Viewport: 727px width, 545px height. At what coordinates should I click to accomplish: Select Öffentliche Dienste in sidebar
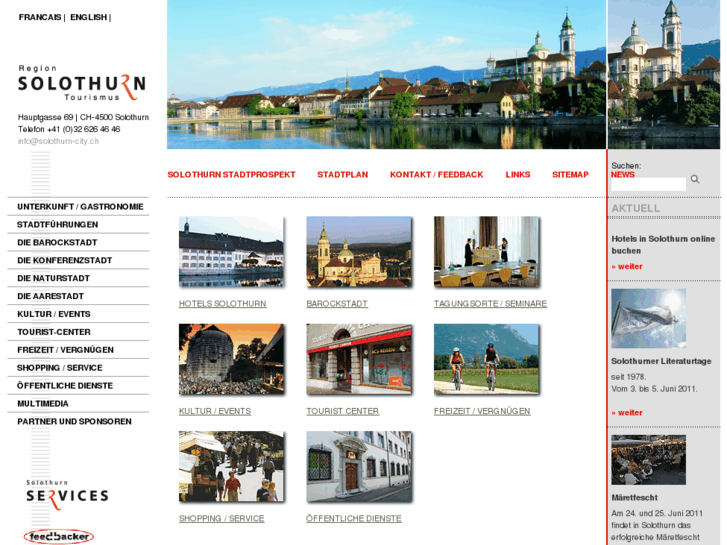tap(65, 386)
